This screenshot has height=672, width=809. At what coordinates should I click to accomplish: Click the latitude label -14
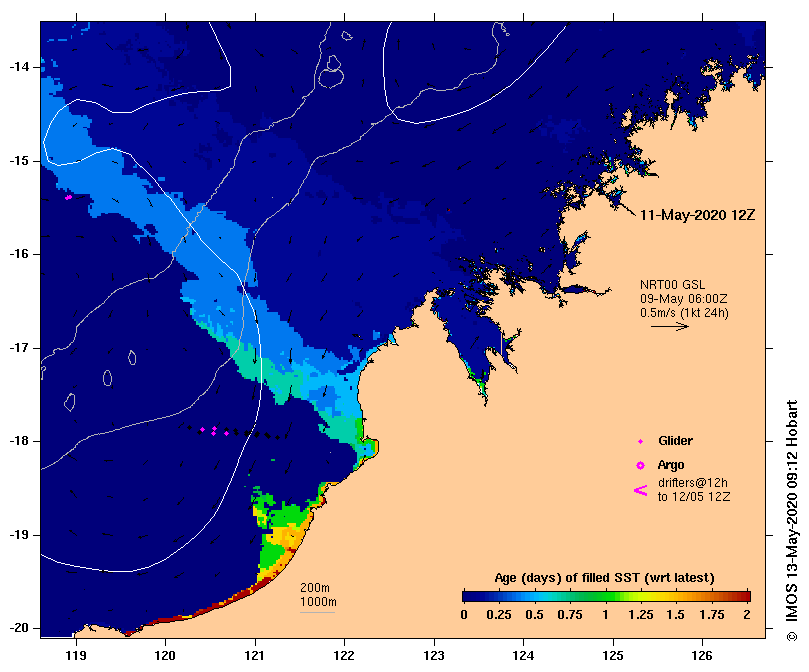19,67
